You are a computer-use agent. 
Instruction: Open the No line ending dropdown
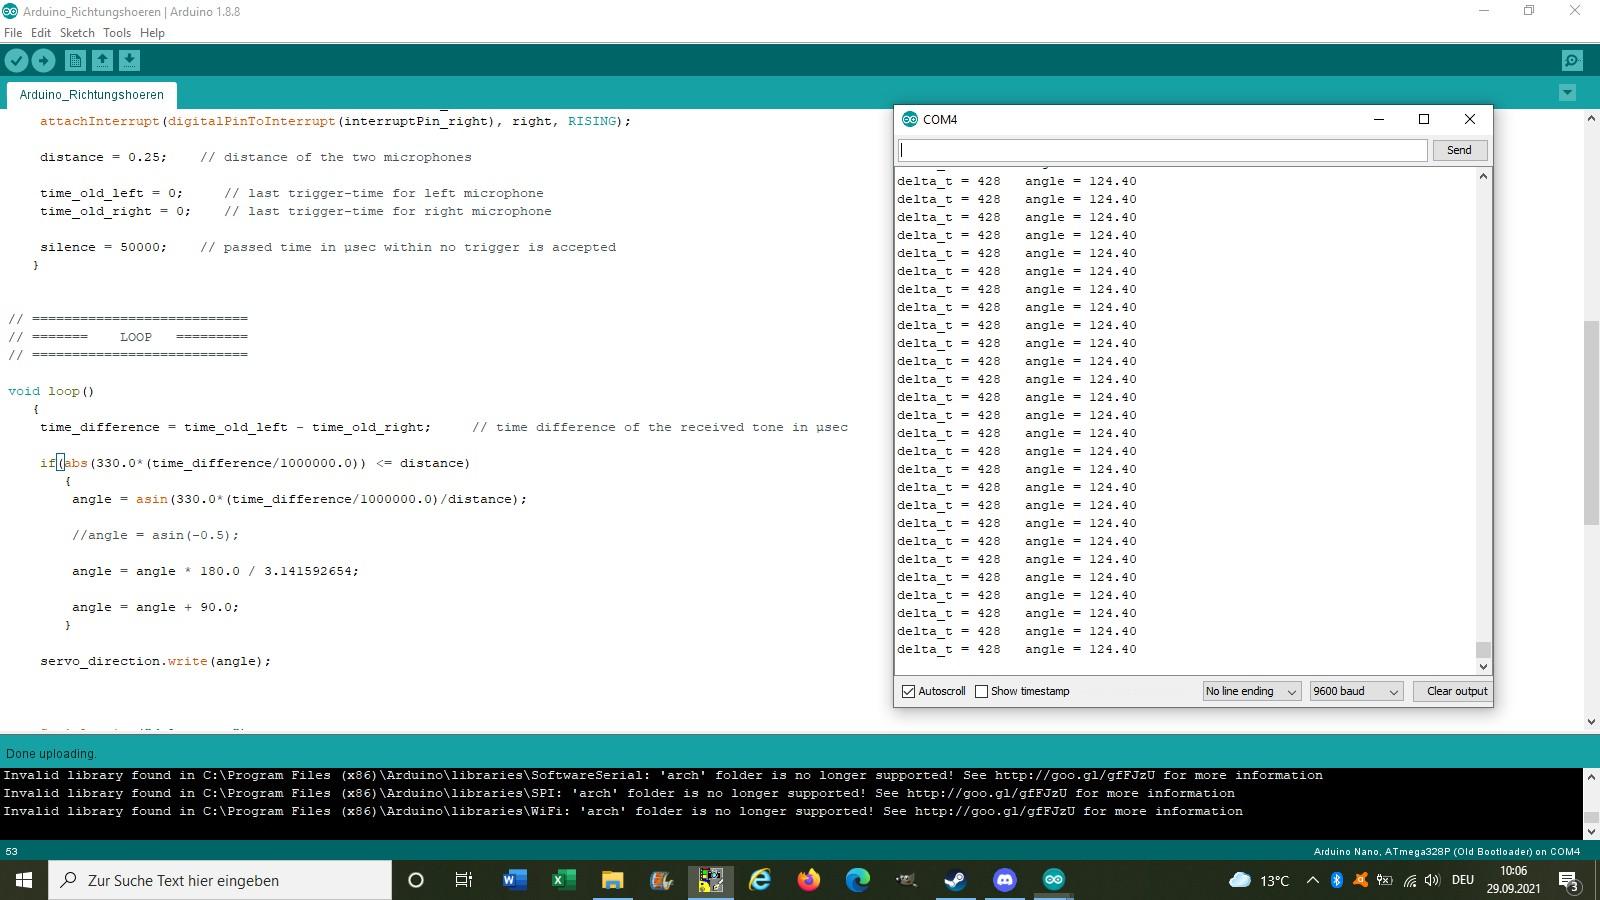(x=1251, y=691)
